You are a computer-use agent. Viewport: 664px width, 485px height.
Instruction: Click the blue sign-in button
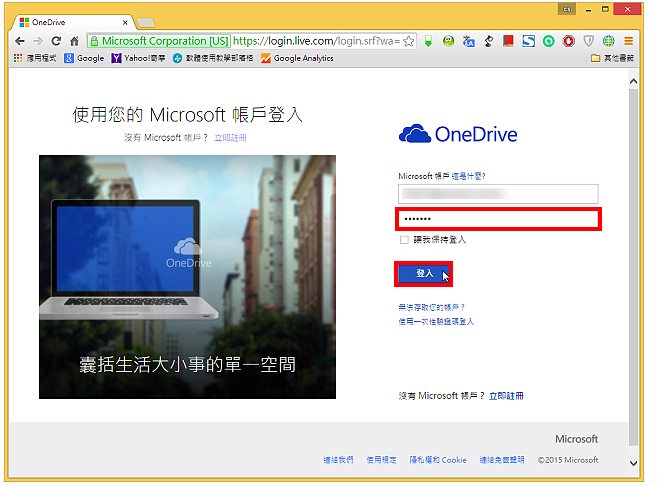coord(423,274)
